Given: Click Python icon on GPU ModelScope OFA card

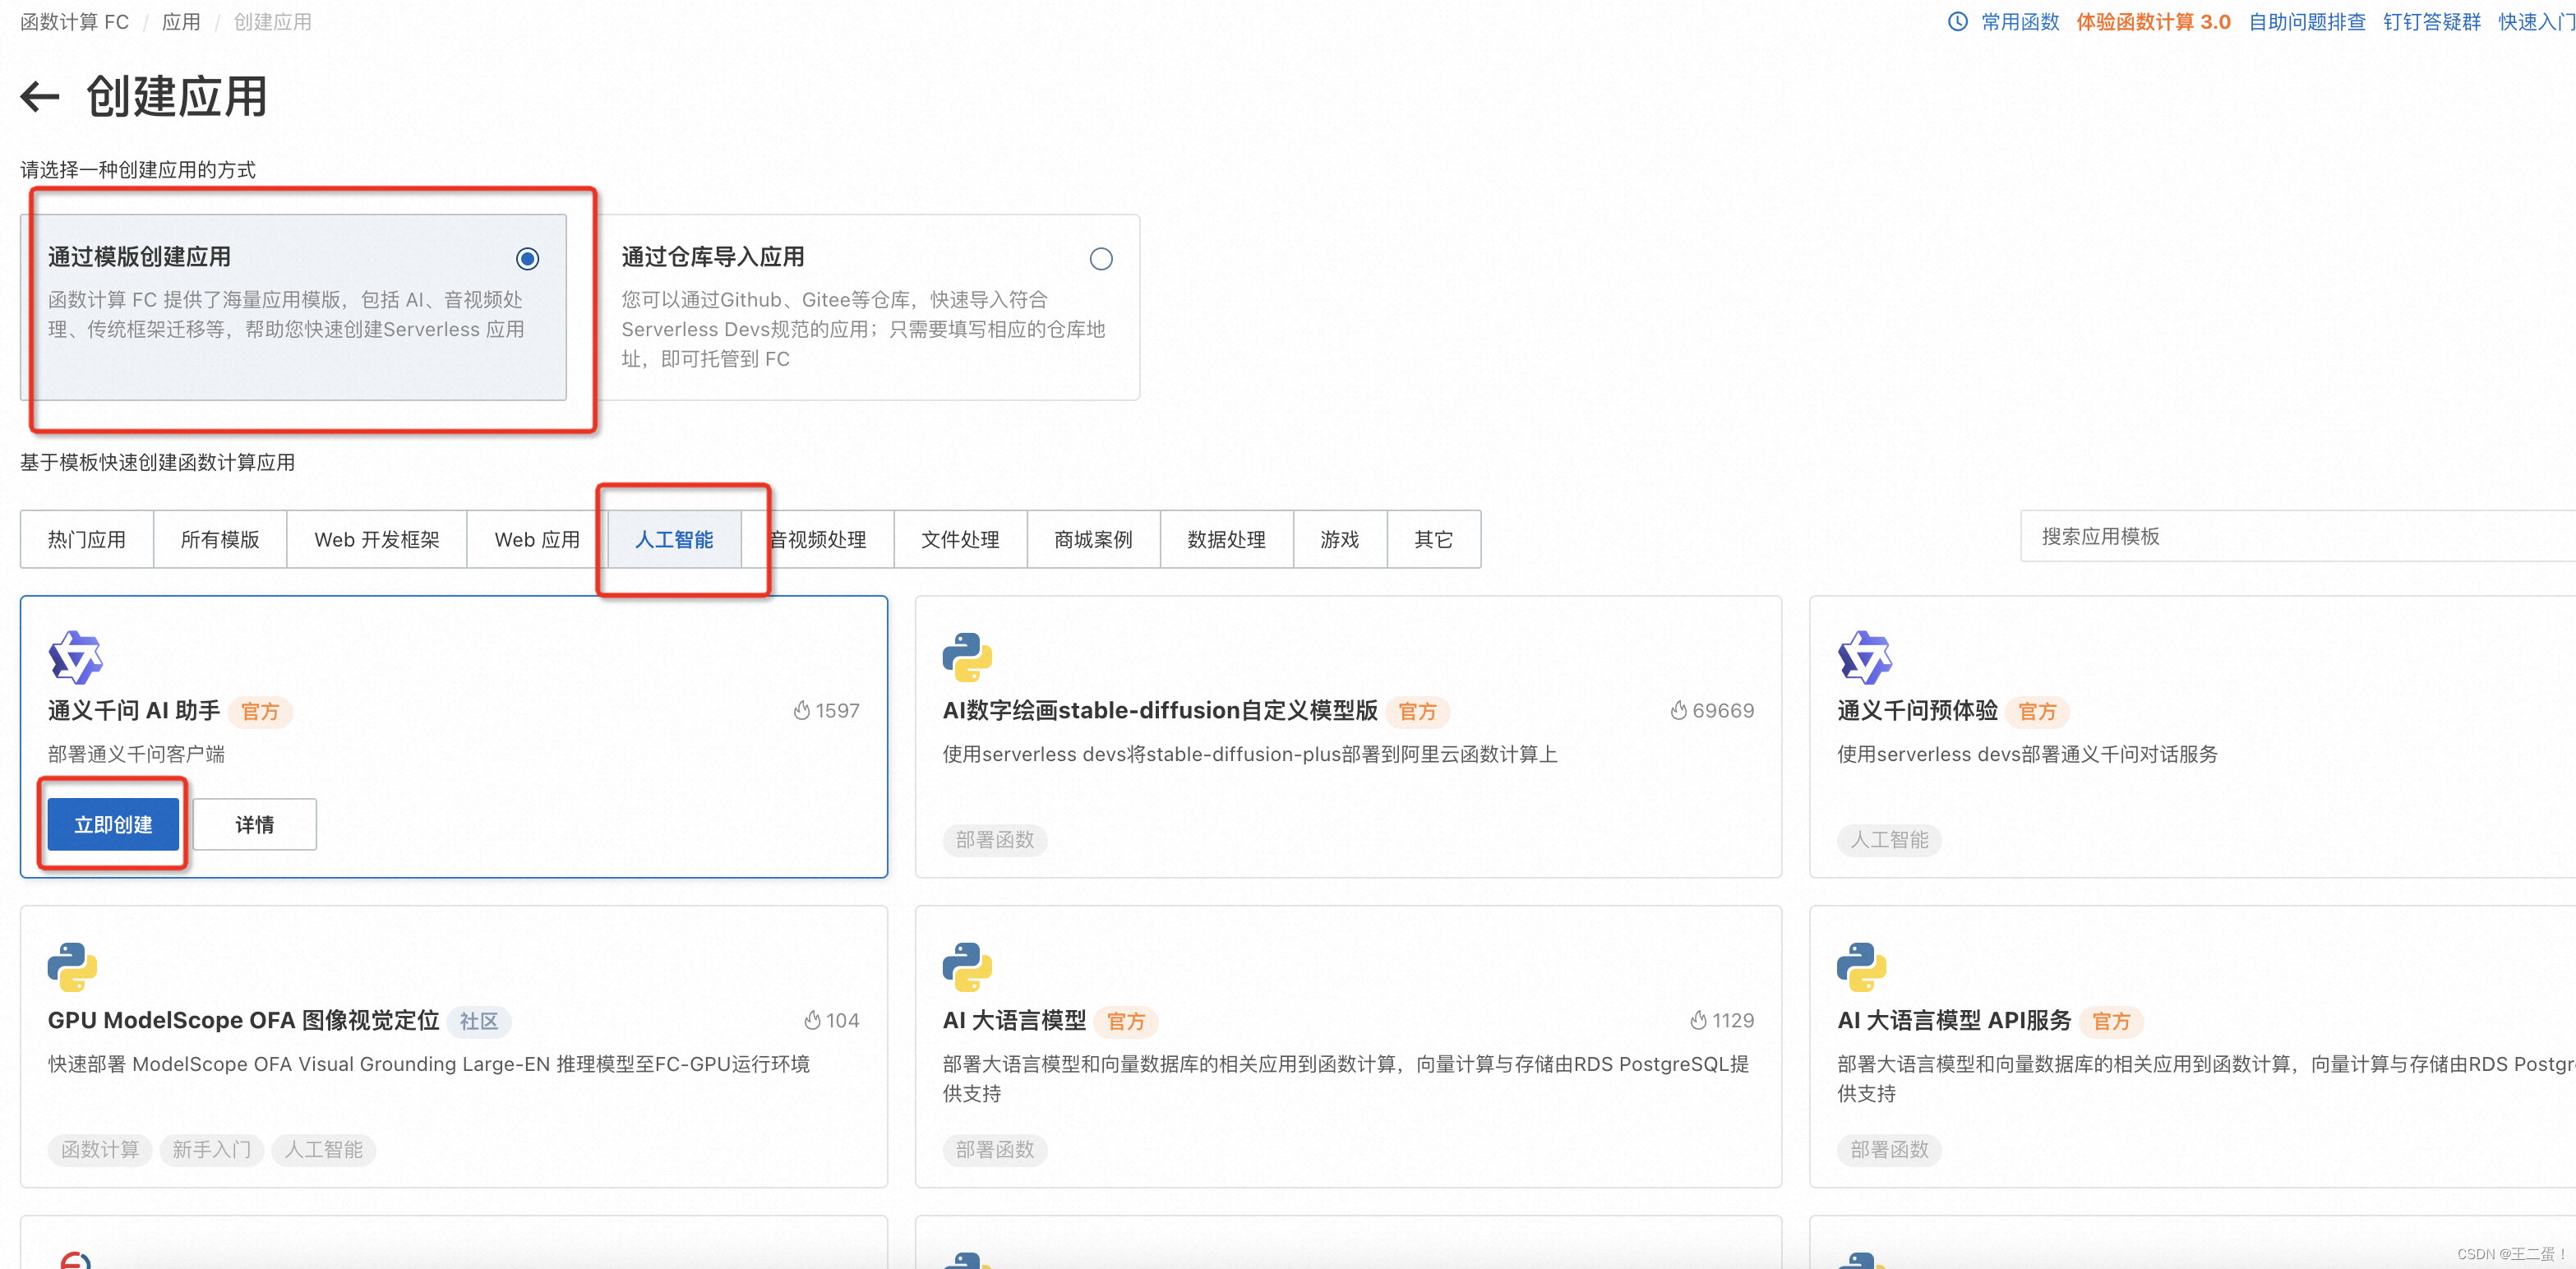Looking at the screenshot, I should 72,967.
